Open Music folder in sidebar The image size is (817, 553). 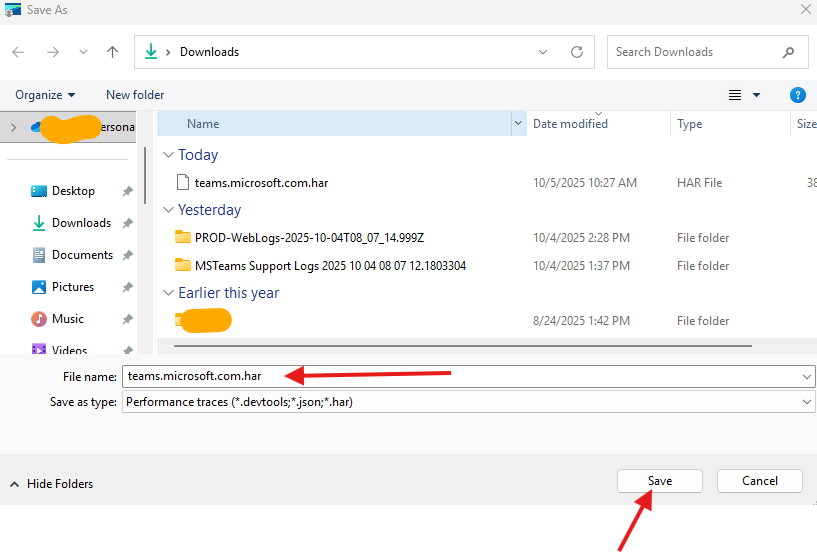pos(68,319)
